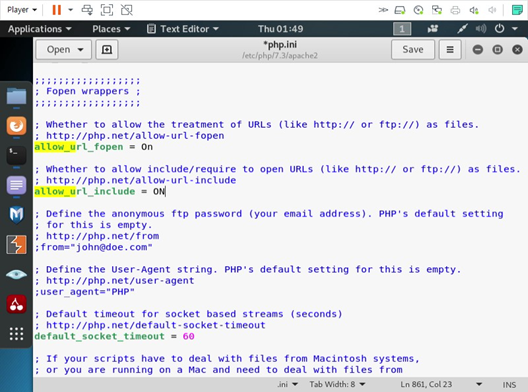Pause the virtual machine from the Player toolbar
528x392 pixels.
tap(57, 10)
